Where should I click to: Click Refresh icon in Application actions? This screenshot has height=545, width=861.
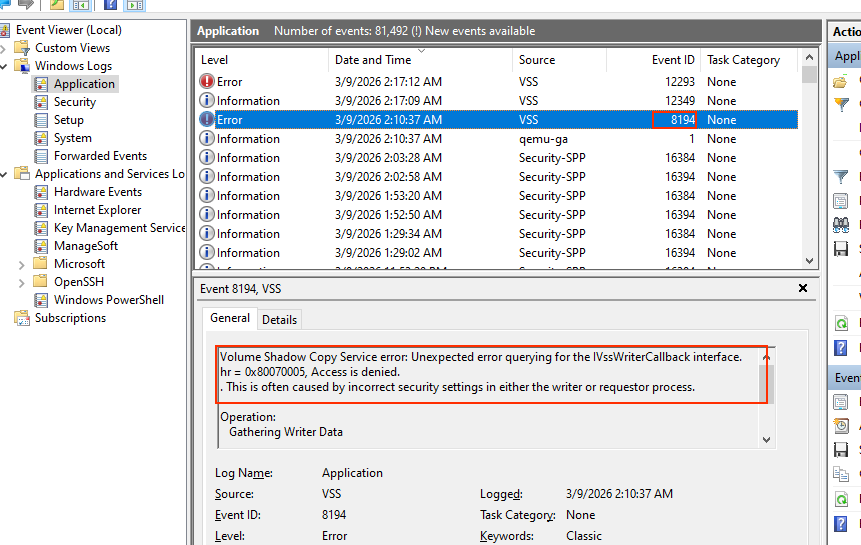(841, 323)
